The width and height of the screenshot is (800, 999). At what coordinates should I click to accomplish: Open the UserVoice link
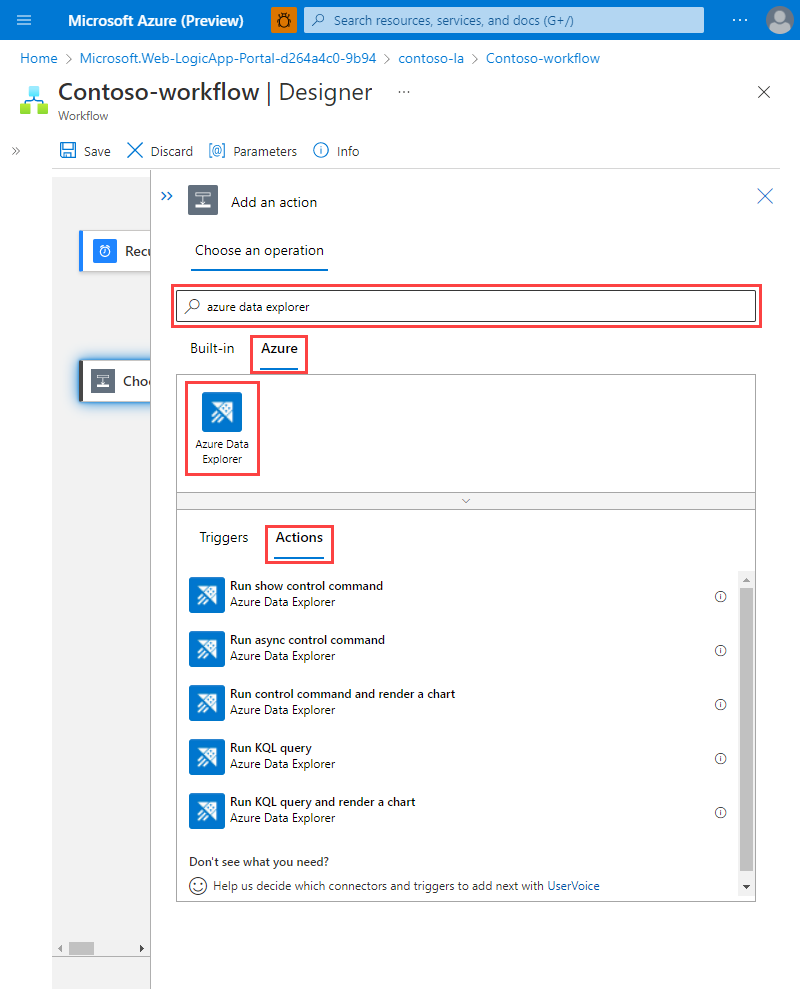(x=571, y=885)
